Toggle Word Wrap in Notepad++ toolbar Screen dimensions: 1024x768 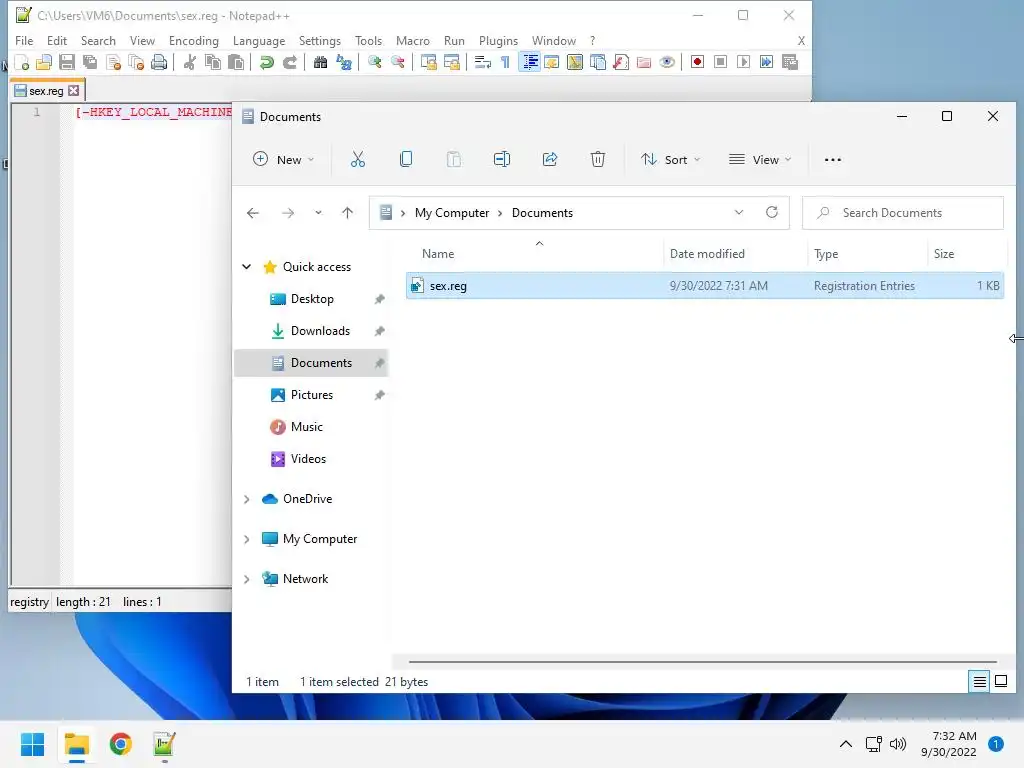483,62
